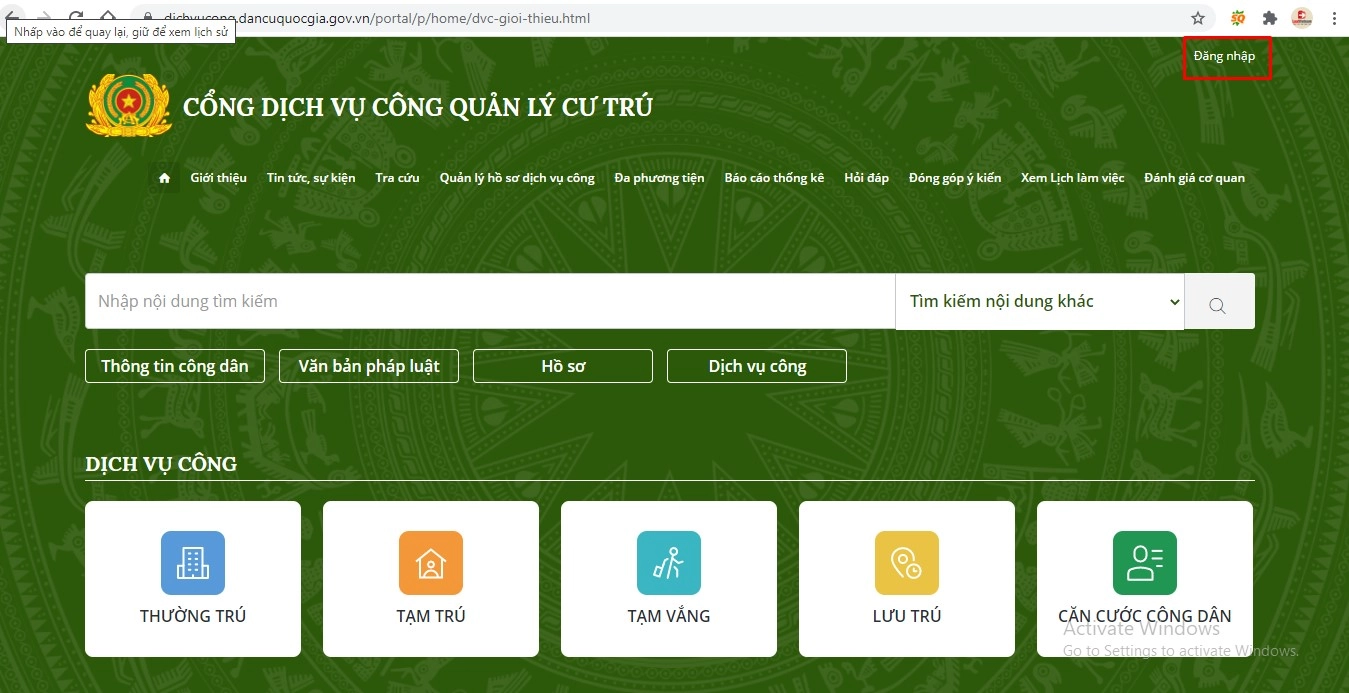This screenshot has width=1349, height=693.
Task: Click the bookmark star in the address bar
Action: 1197,17
